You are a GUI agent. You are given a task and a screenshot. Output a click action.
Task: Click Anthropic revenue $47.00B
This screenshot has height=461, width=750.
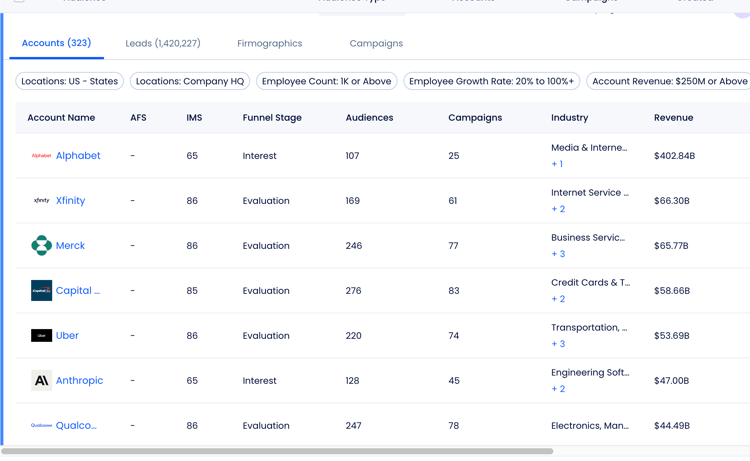[x=672, y=381]
